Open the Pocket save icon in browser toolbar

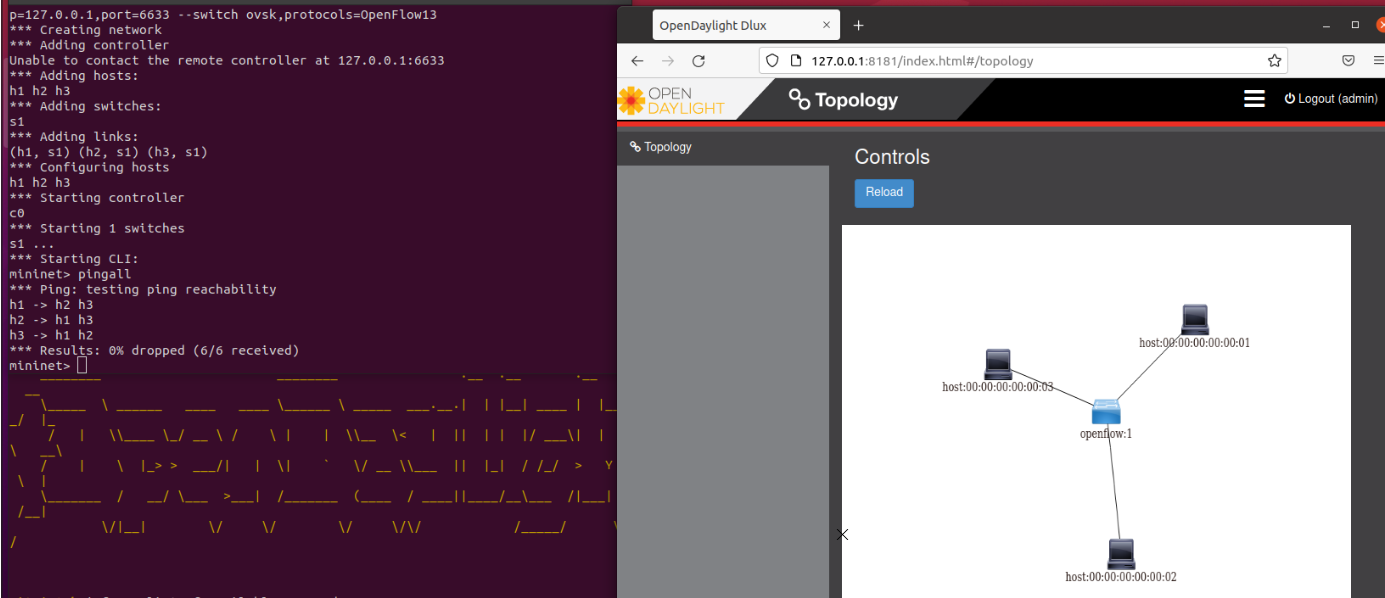coord(1348,61)
